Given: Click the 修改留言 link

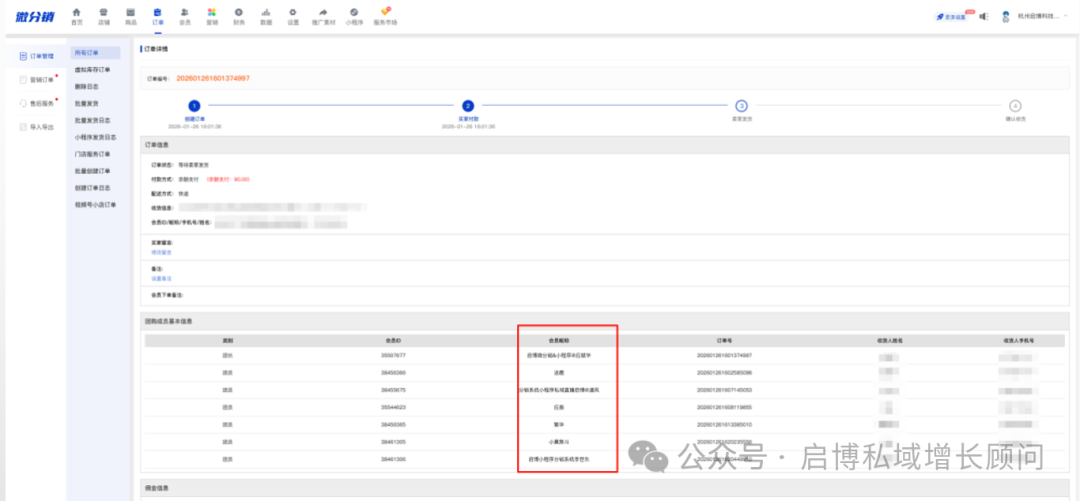Looking at the screenshot, I should point(161,252).
